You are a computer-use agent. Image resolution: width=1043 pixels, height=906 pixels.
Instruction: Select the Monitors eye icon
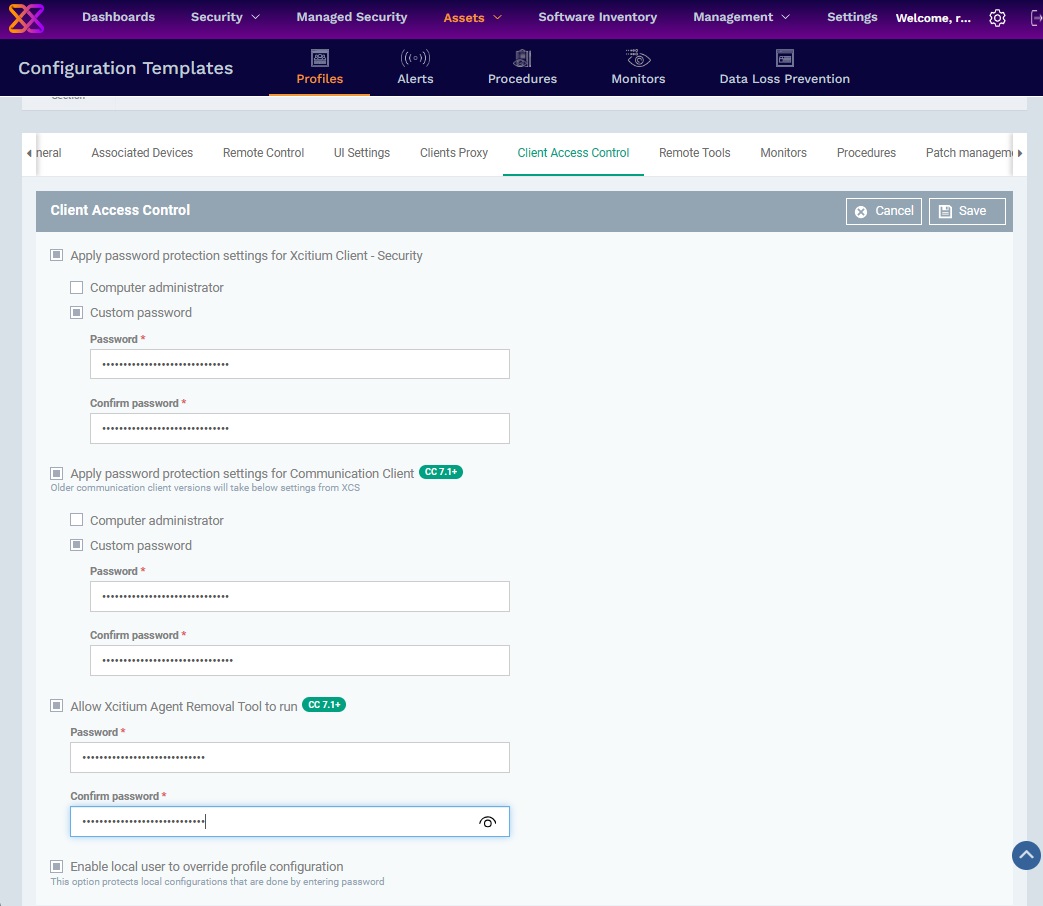pyautogui.click(x=638, y=59)
